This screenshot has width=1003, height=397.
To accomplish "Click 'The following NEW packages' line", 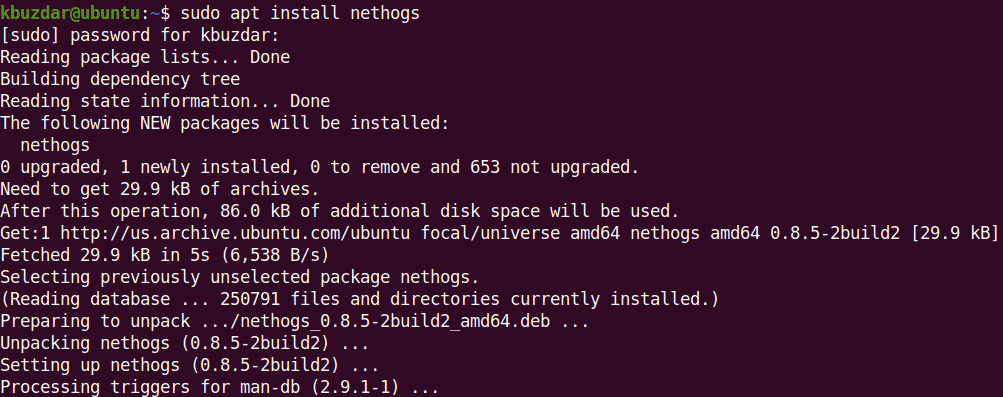I will point(225,123).
